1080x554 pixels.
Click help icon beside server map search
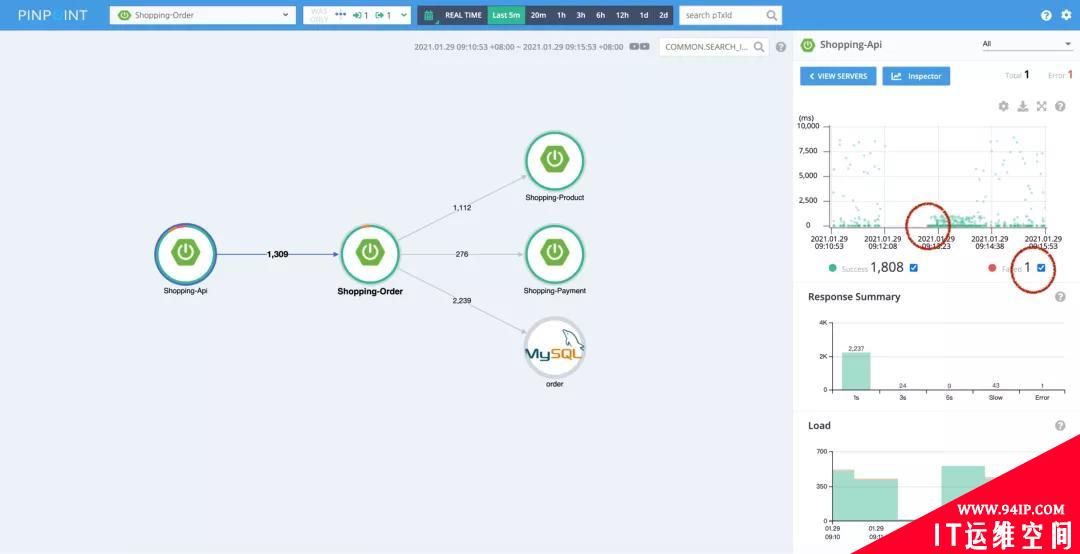point(780,47)
